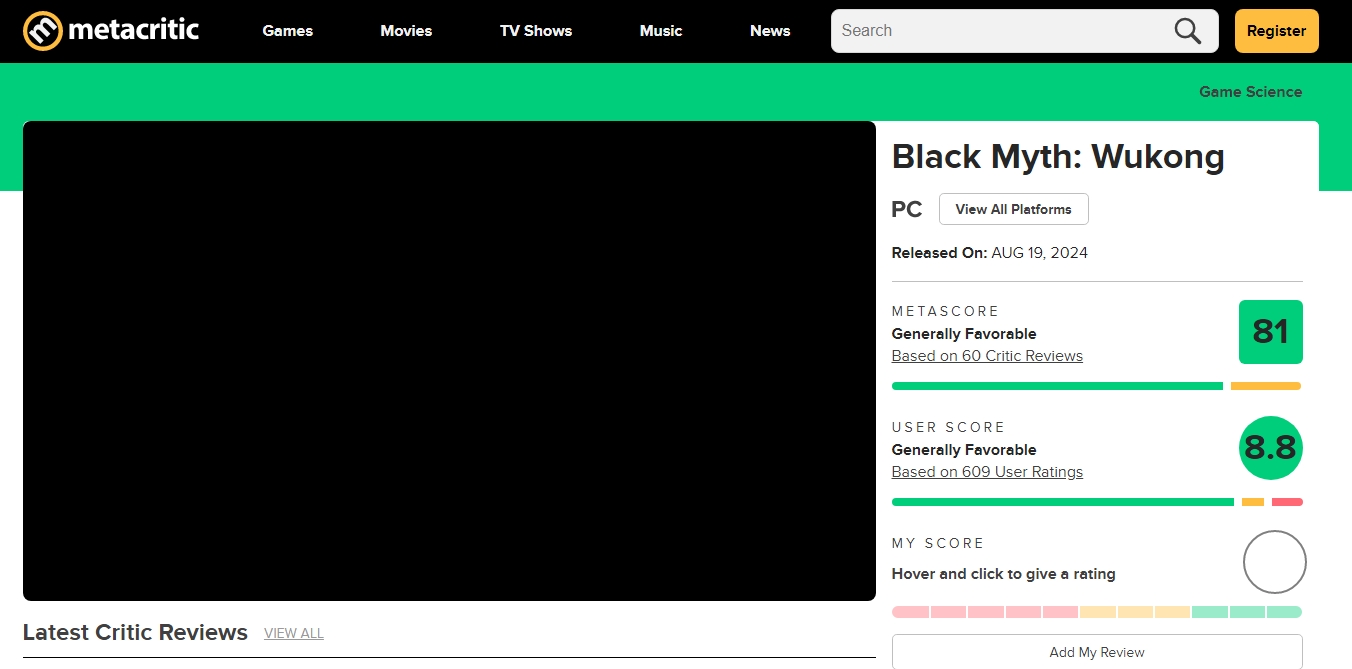Open the Games menu

point(288,31)
